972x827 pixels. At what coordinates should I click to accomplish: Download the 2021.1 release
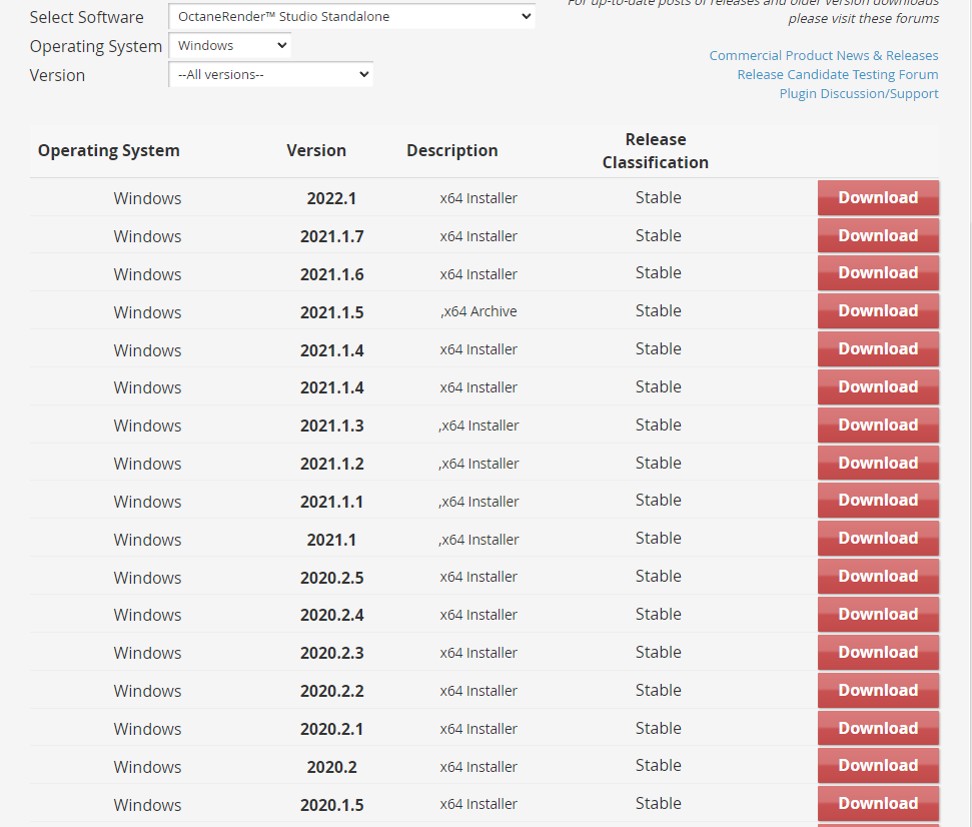(878, 539)
